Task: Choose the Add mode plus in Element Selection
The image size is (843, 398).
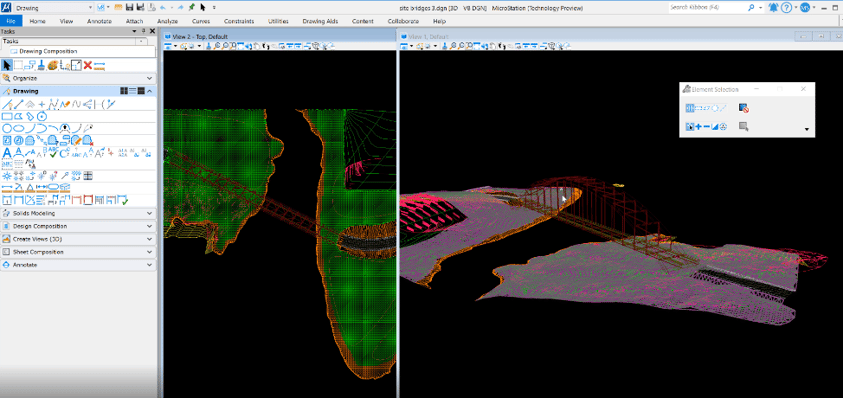Action: pos(698,126)
